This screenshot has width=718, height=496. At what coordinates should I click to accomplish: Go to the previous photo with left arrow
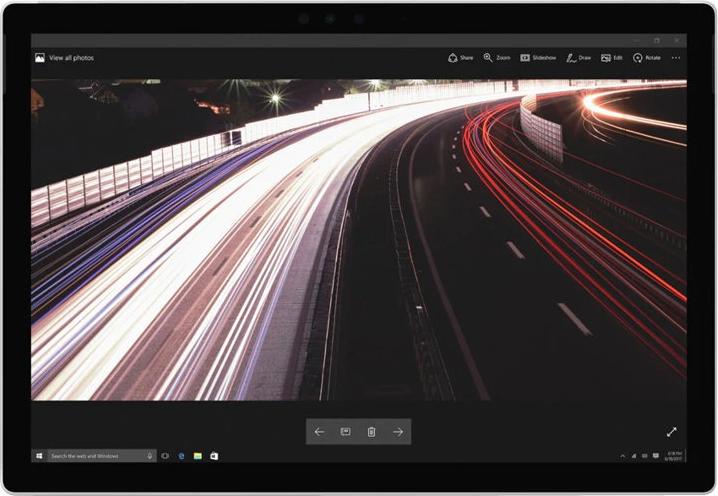(319, 432)
